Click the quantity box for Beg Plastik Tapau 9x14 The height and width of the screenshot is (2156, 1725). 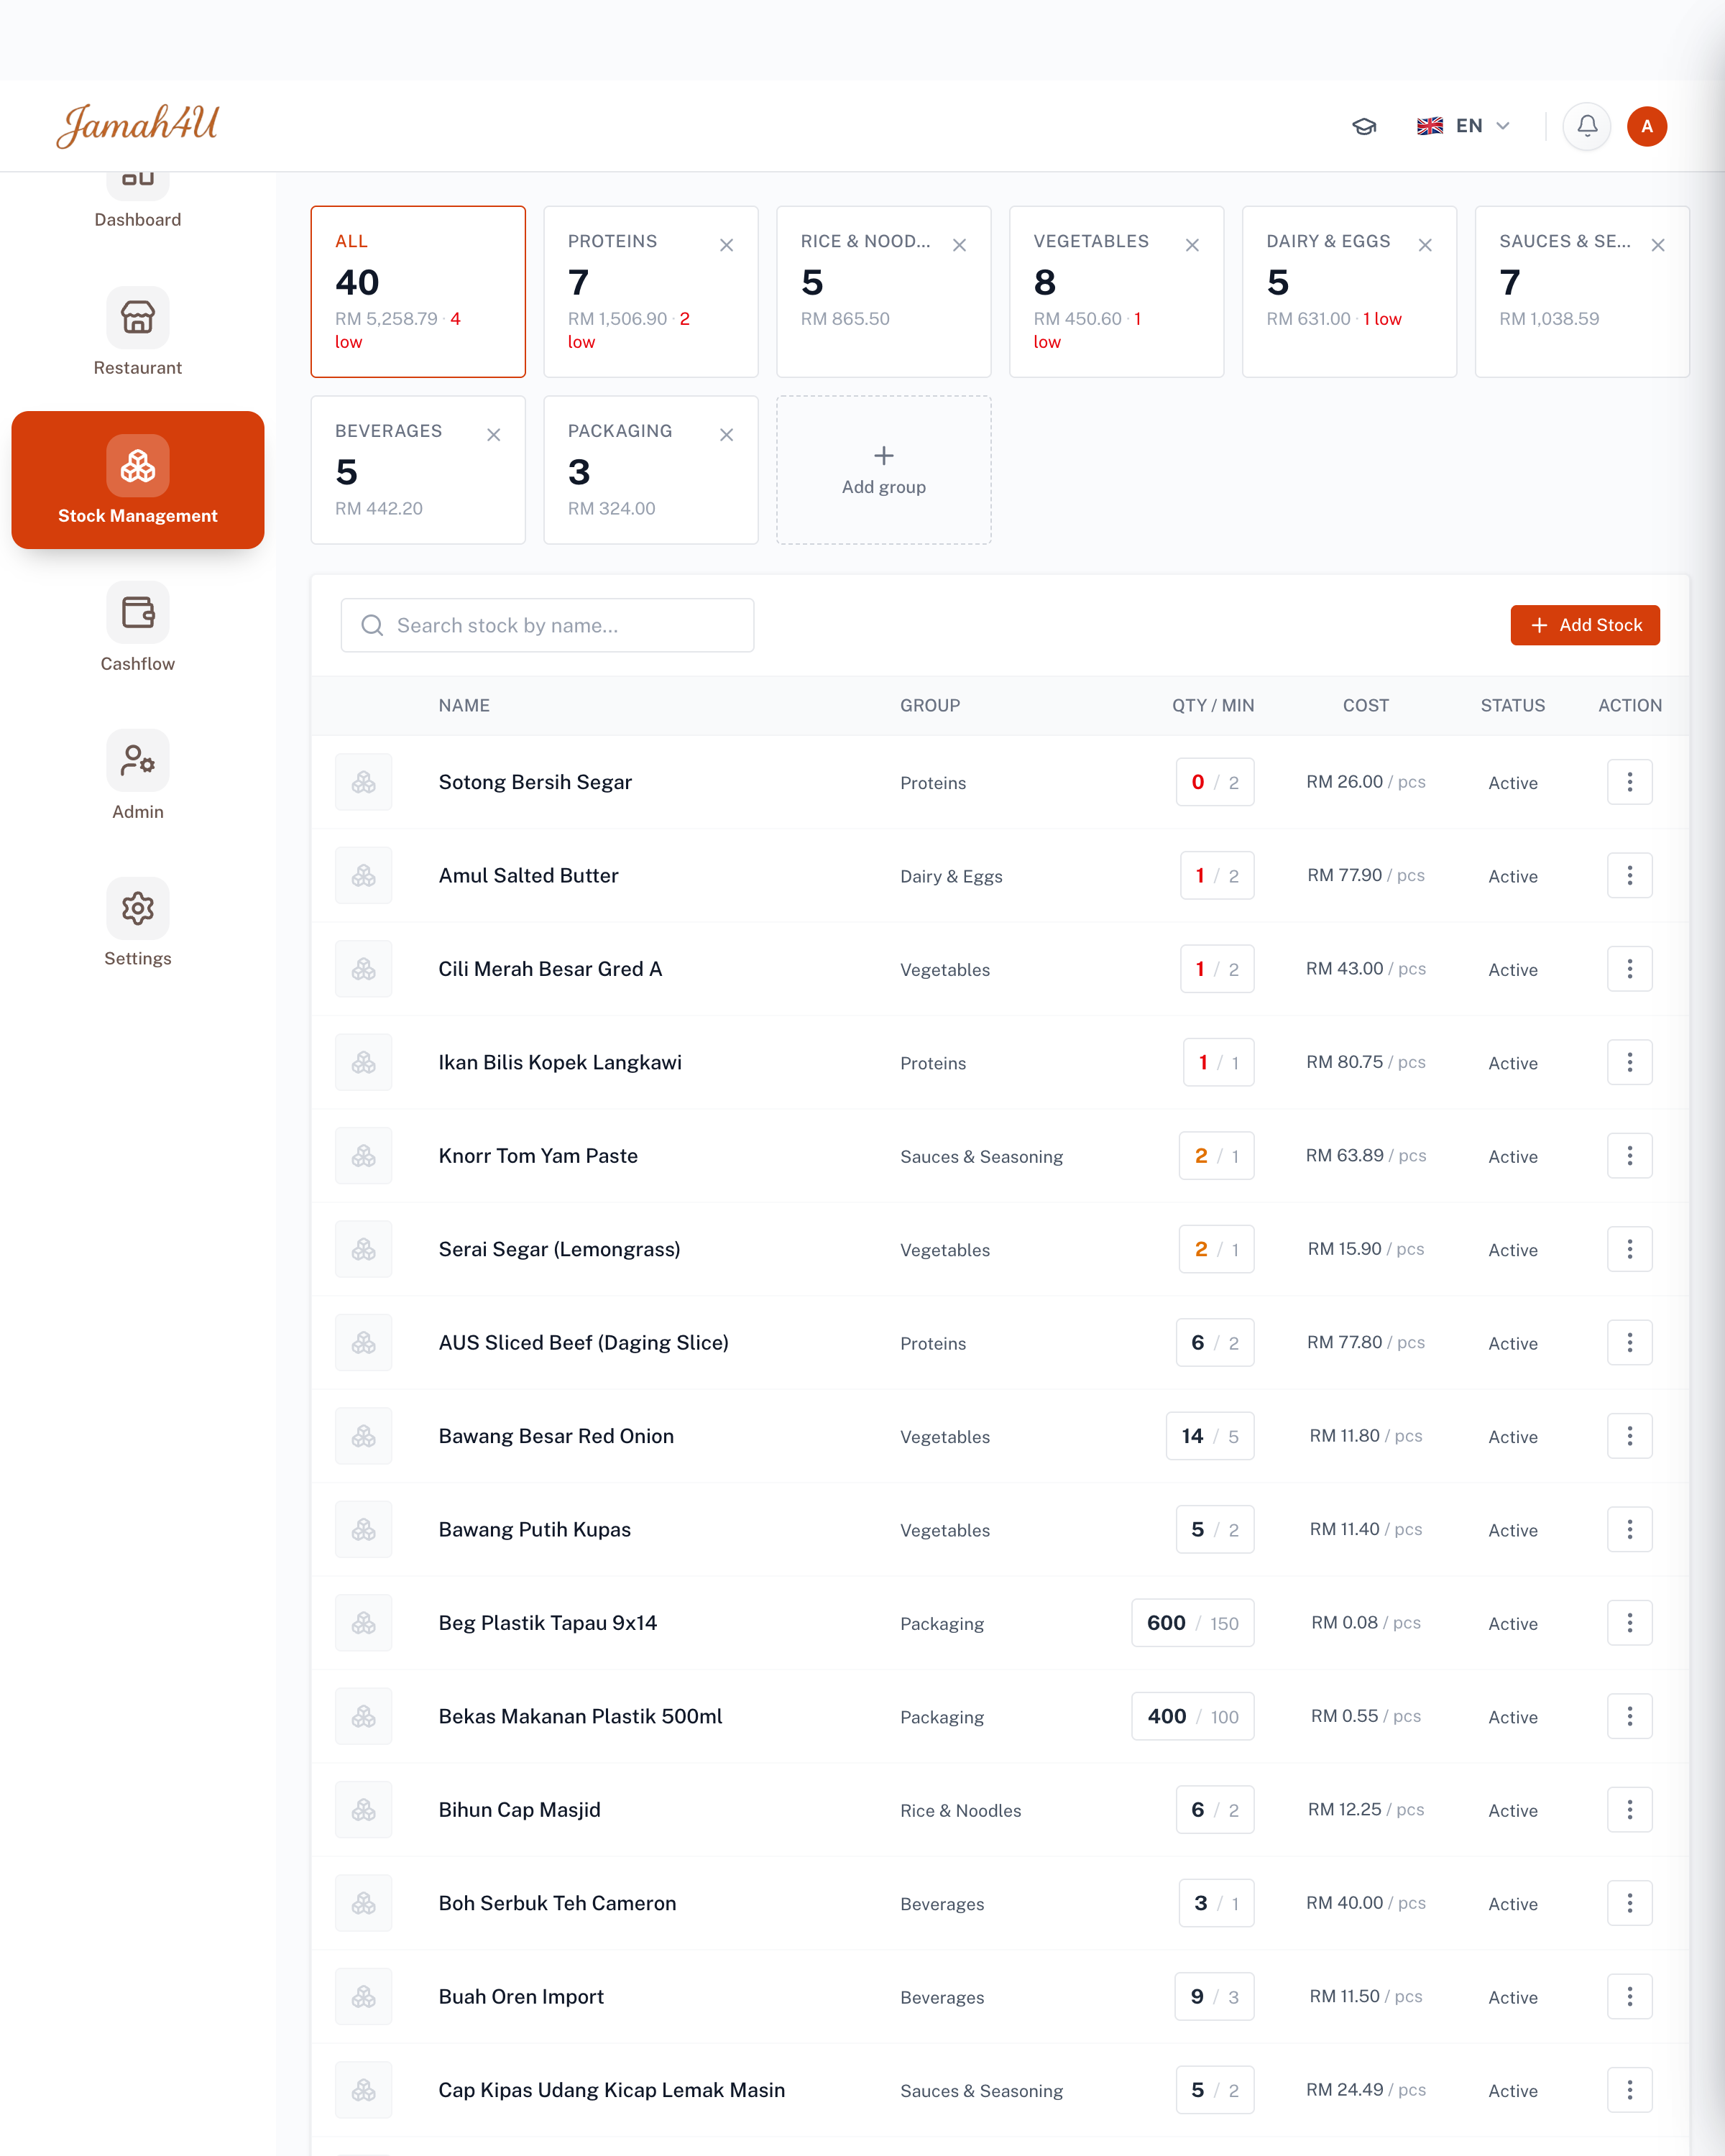tap(1193, 1622)
